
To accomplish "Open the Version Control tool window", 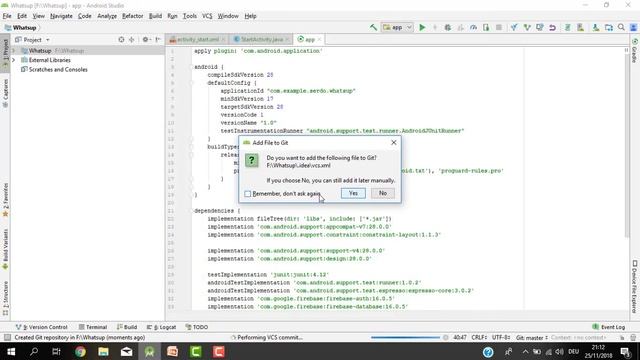I will click(x=41, y=327).
